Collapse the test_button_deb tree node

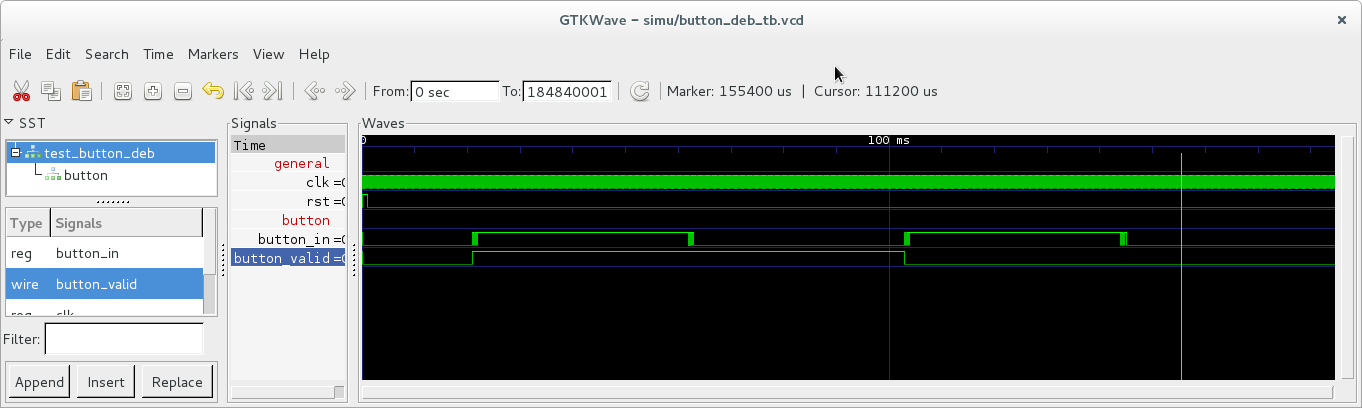pyautogui.click(x=16, y=153)
